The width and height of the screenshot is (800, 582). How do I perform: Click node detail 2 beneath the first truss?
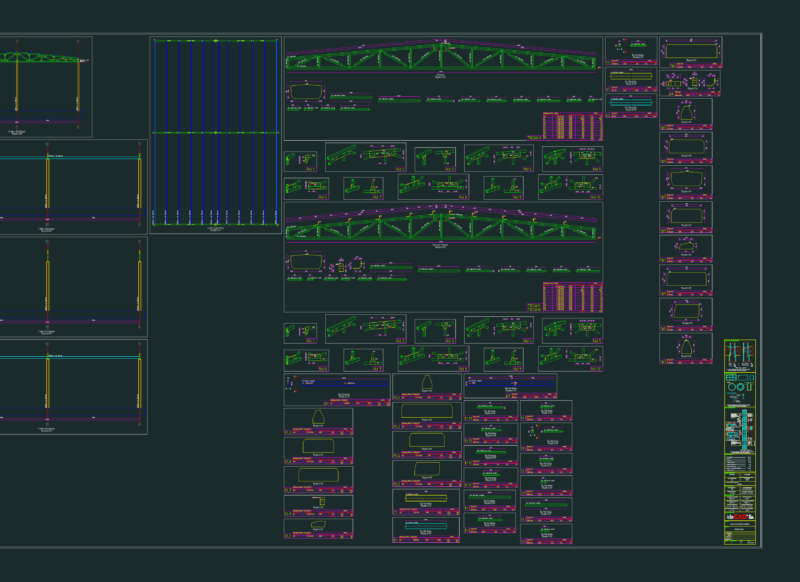tap(366, 157)
